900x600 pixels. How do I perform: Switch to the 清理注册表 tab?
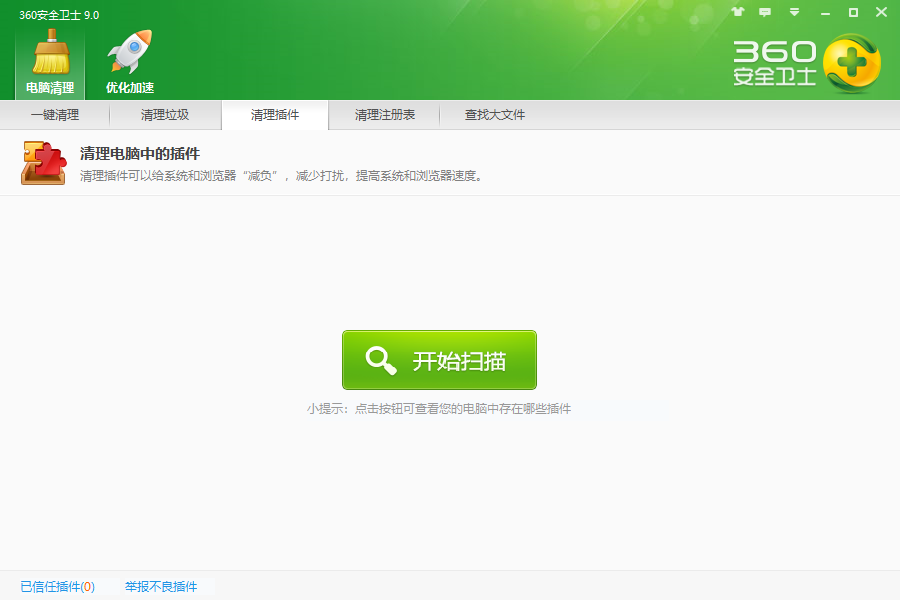[x=385, y=115]
